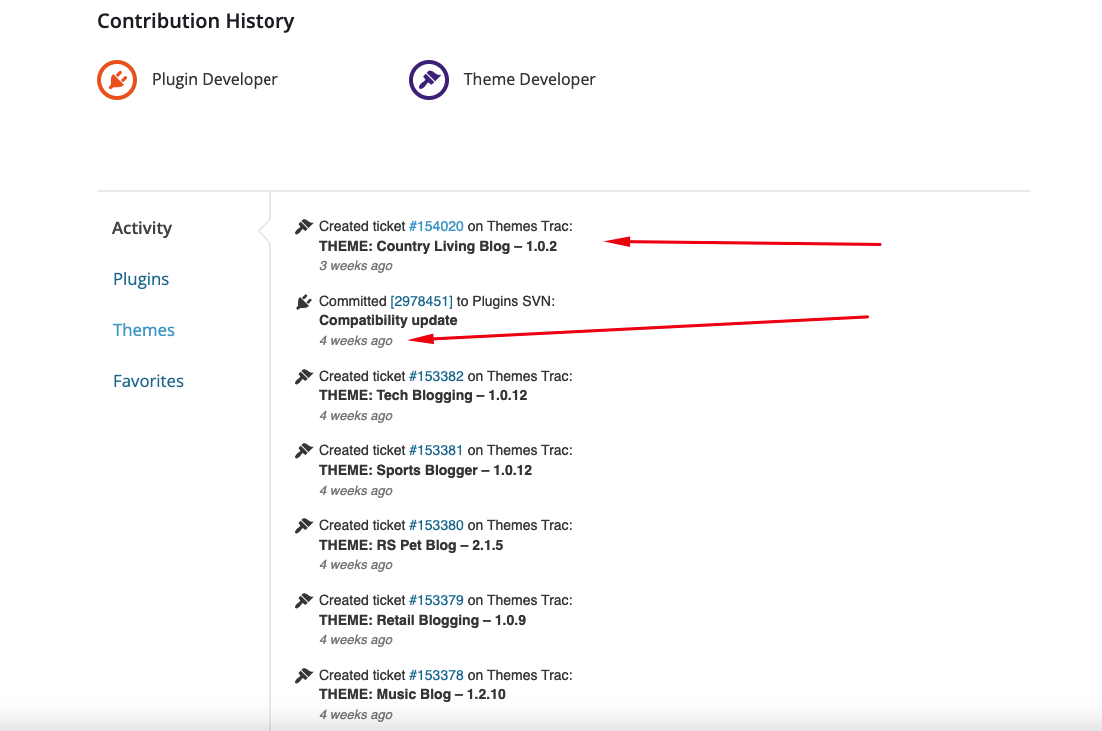1102x731 pixels.
Task: Click the brush icon beside Retail Blogging entry
Action: (x=304, y=600)
